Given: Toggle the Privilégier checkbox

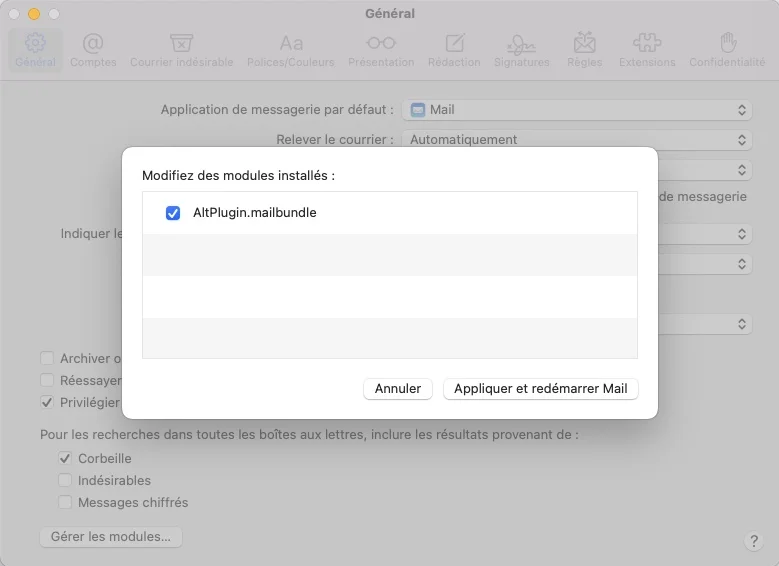Looking at the screenshot, I should click(x=47, y=402).
